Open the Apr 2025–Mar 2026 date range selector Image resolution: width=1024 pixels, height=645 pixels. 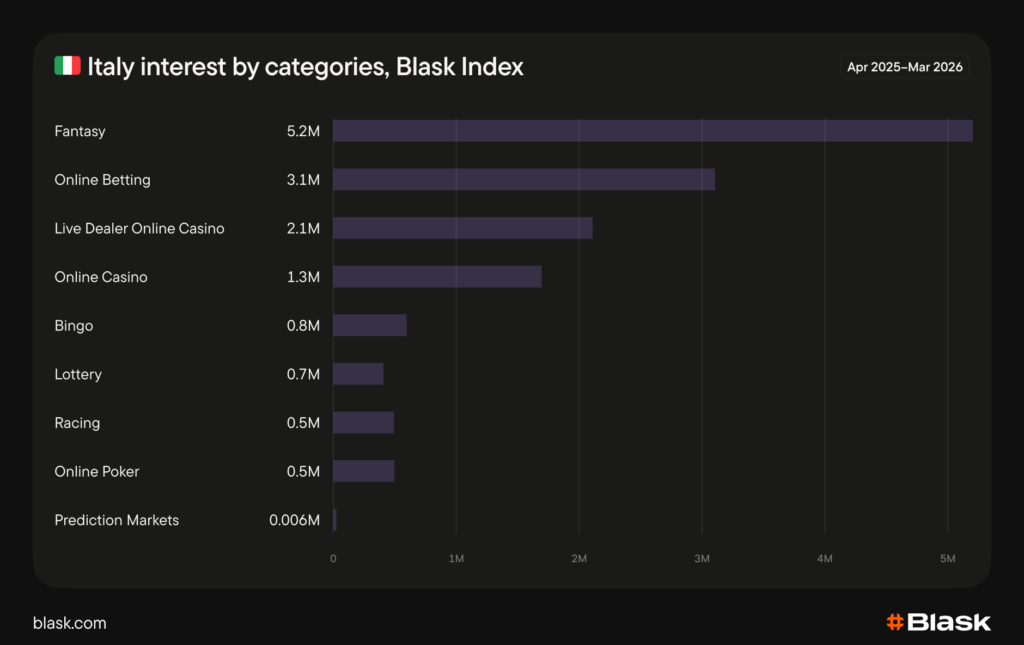pos(905,67)
